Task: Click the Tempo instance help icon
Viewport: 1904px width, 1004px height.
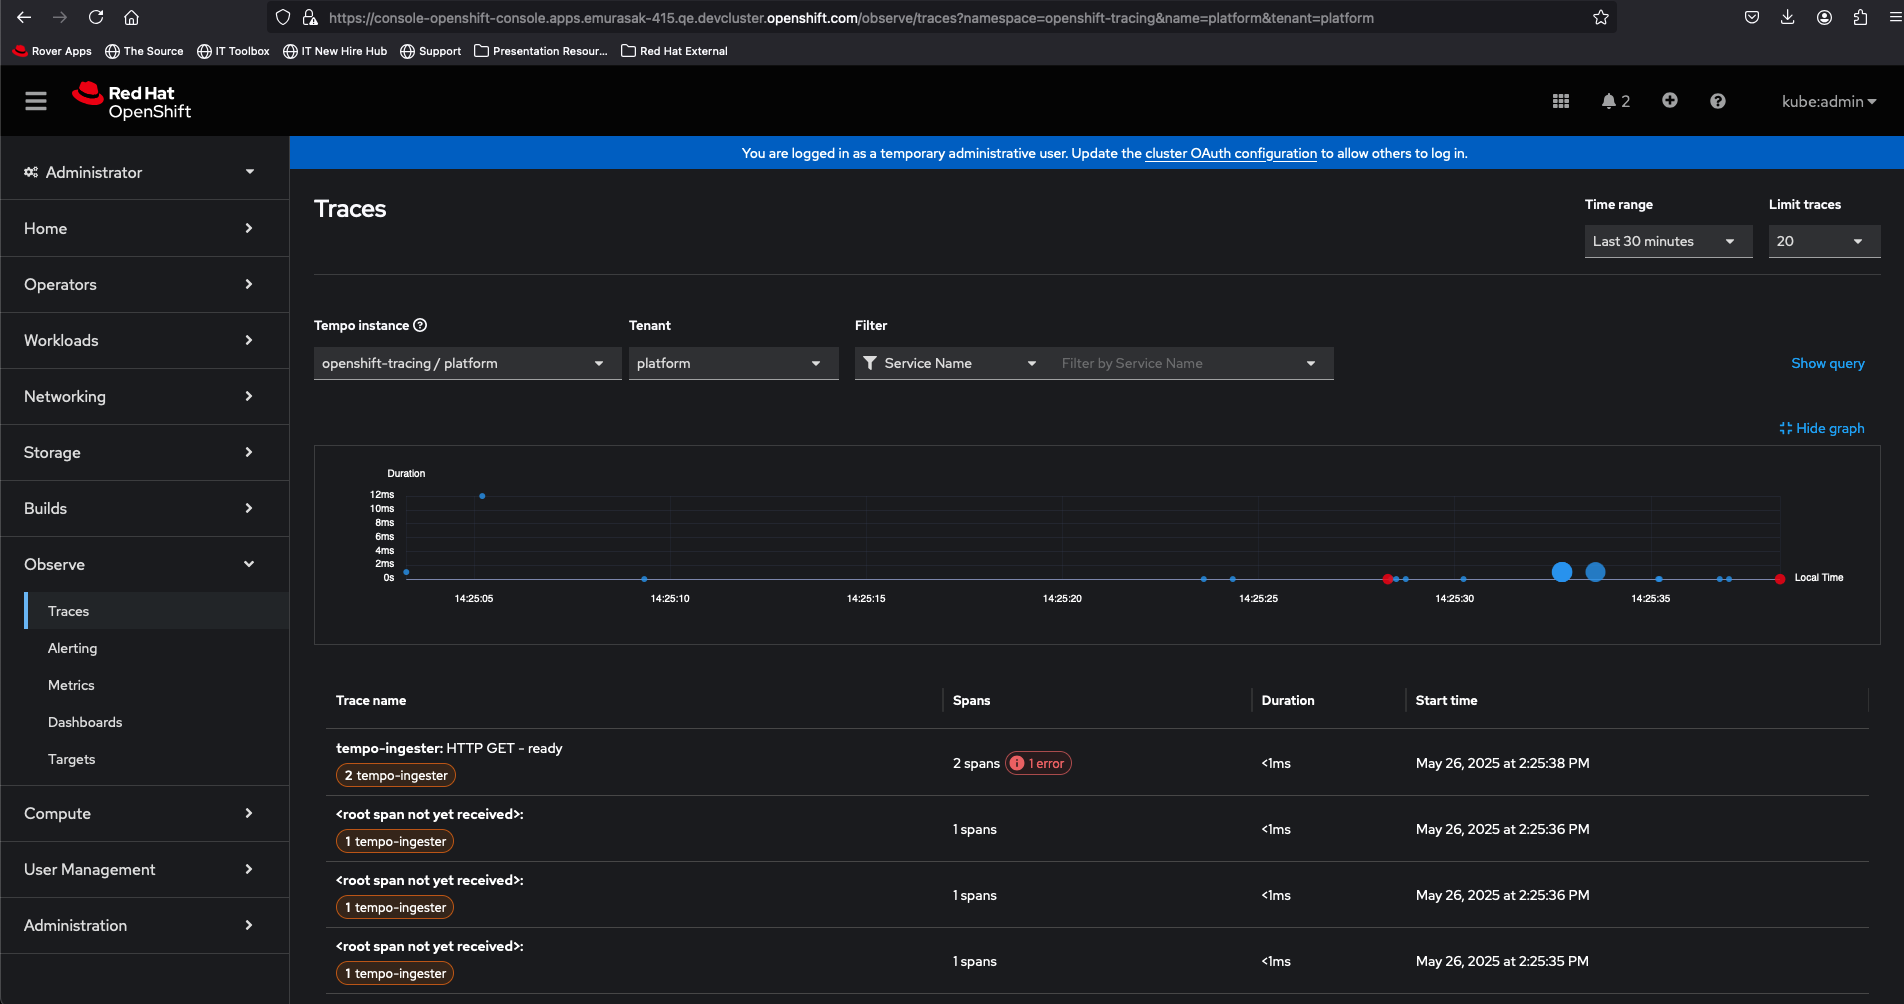Action: point(420,325)
